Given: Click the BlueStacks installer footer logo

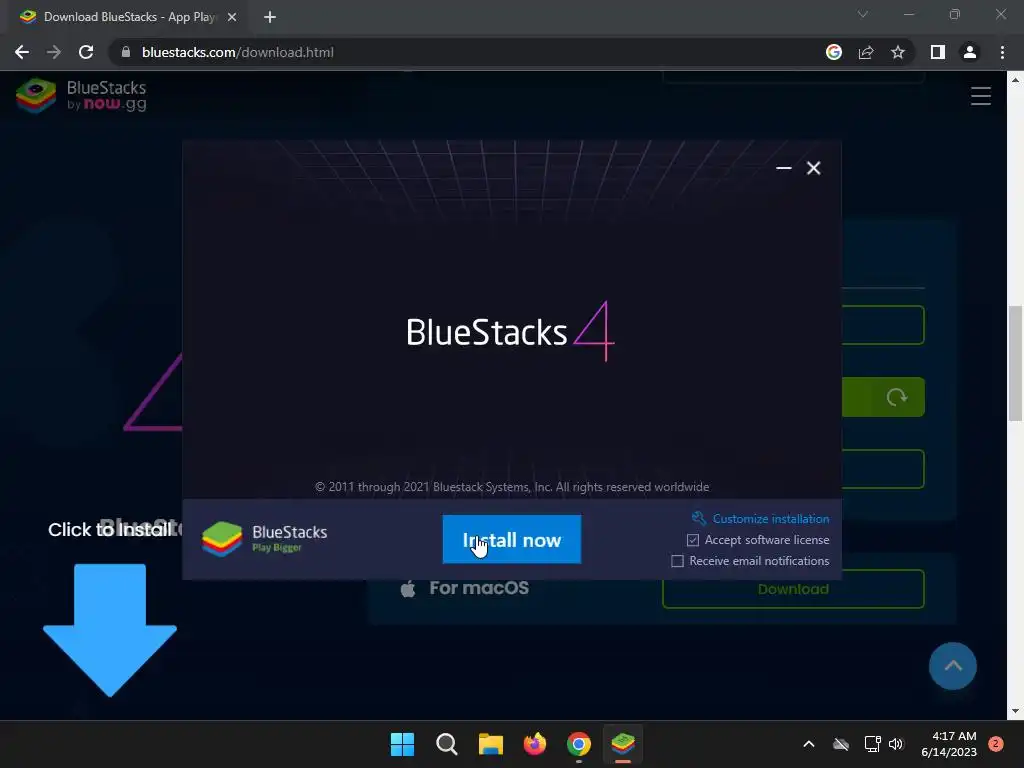Looking at the screenshot, I should 264,539.
